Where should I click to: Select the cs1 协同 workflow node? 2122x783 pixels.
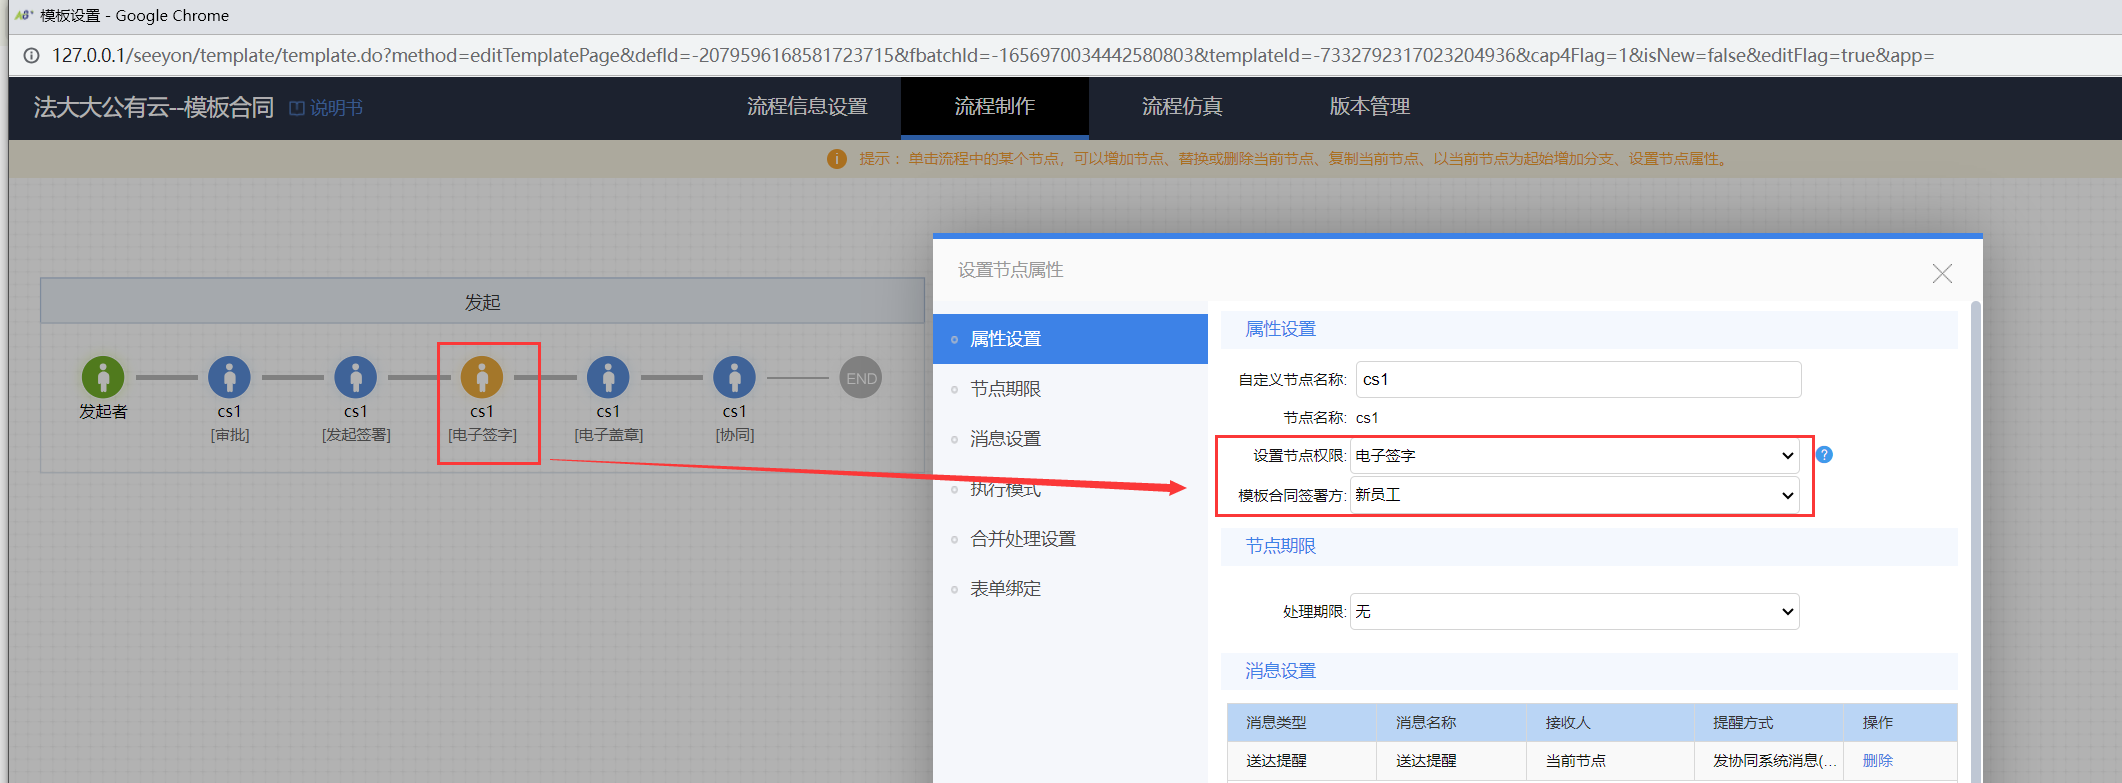[734, 378]
